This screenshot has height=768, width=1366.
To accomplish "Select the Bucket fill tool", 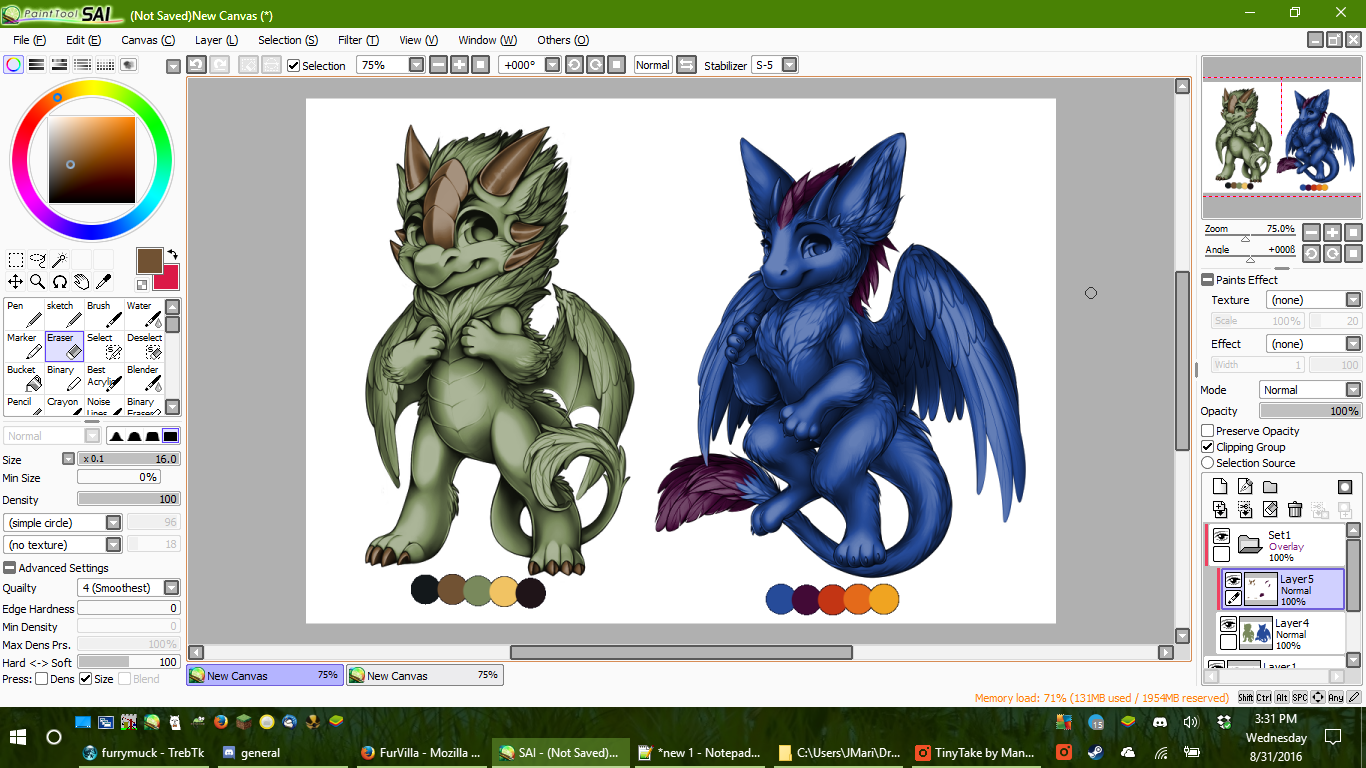I will tap(23, 378).
